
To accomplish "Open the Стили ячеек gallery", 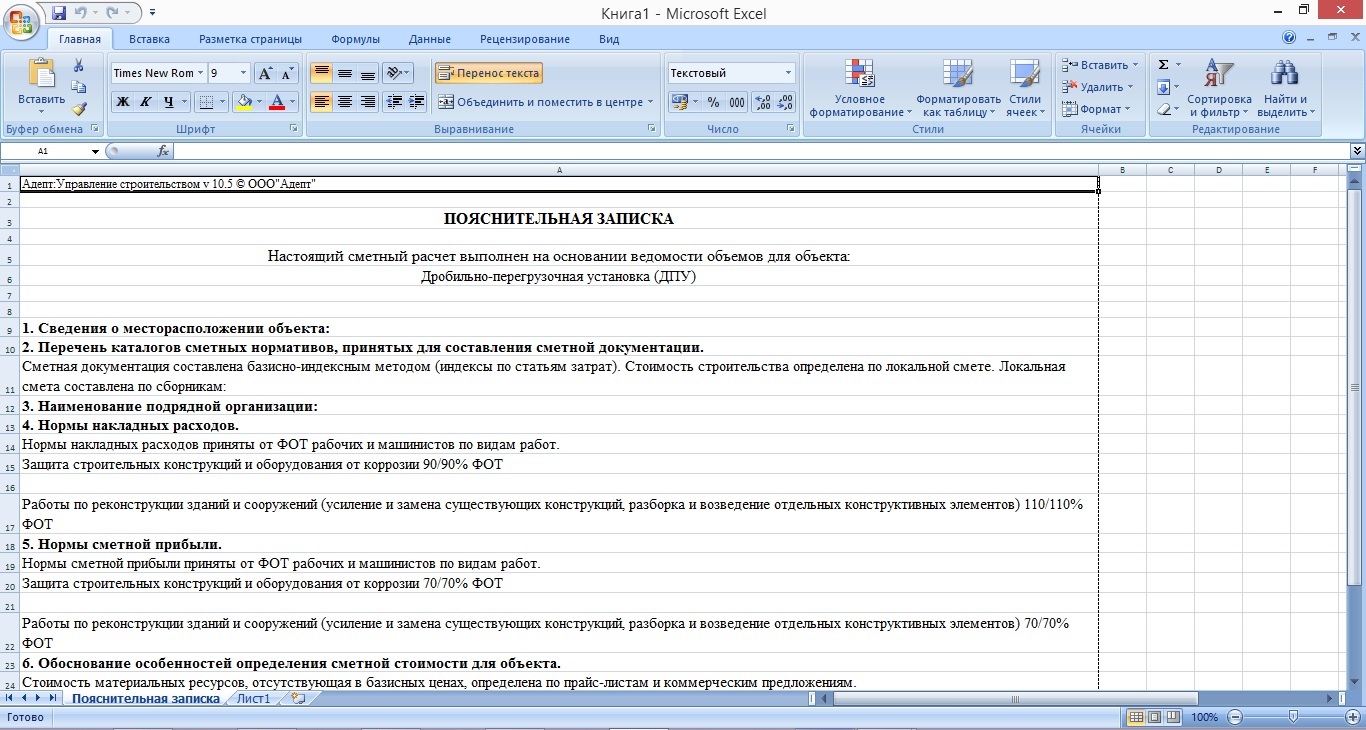I will click(x=1025, y=88).
